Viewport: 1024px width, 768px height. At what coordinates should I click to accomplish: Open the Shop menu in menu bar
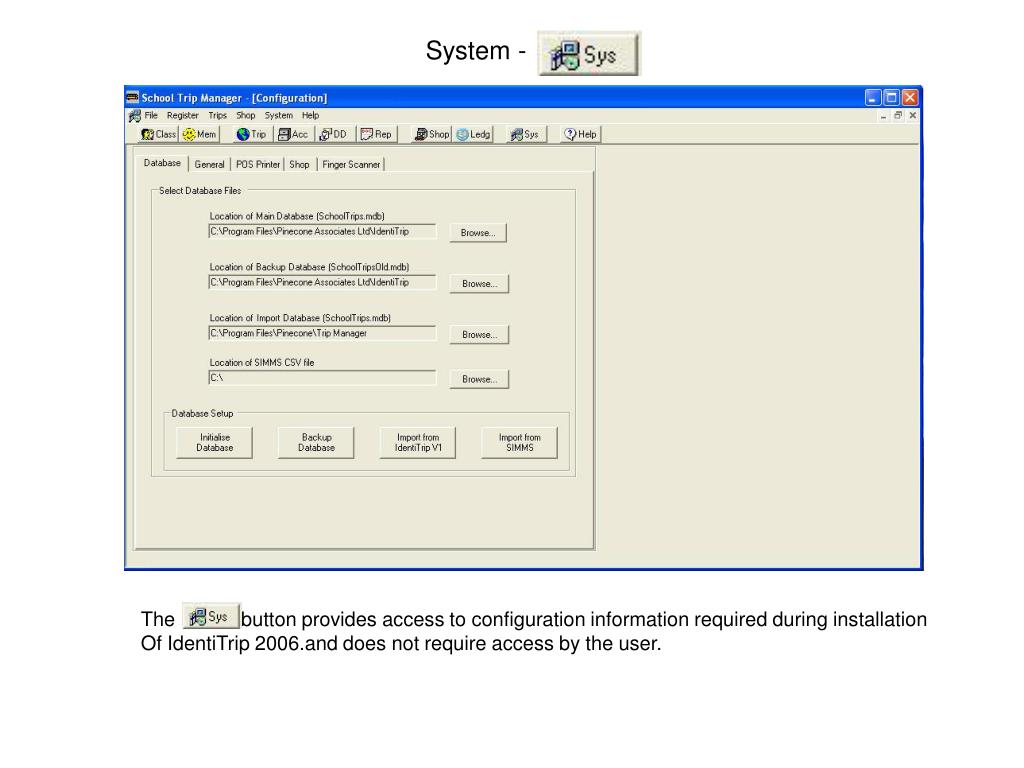click(246, 116)
